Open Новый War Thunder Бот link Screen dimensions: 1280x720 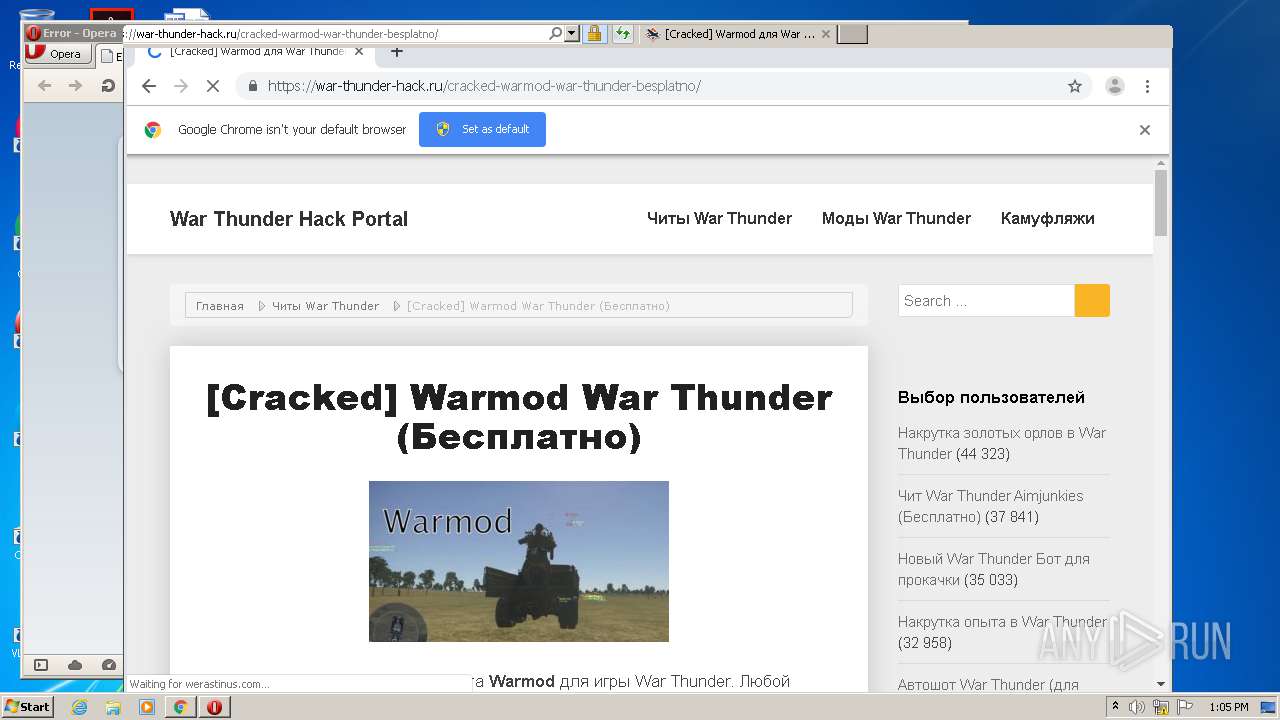tap(993, 569)
